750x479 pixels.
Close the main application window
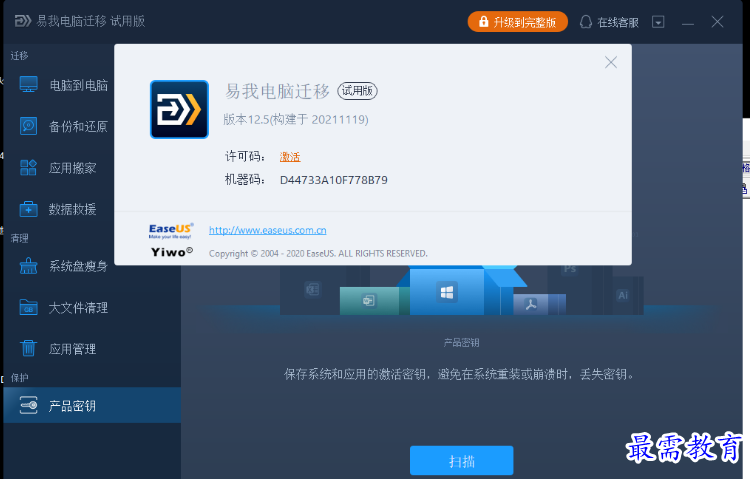coord(717,22)
